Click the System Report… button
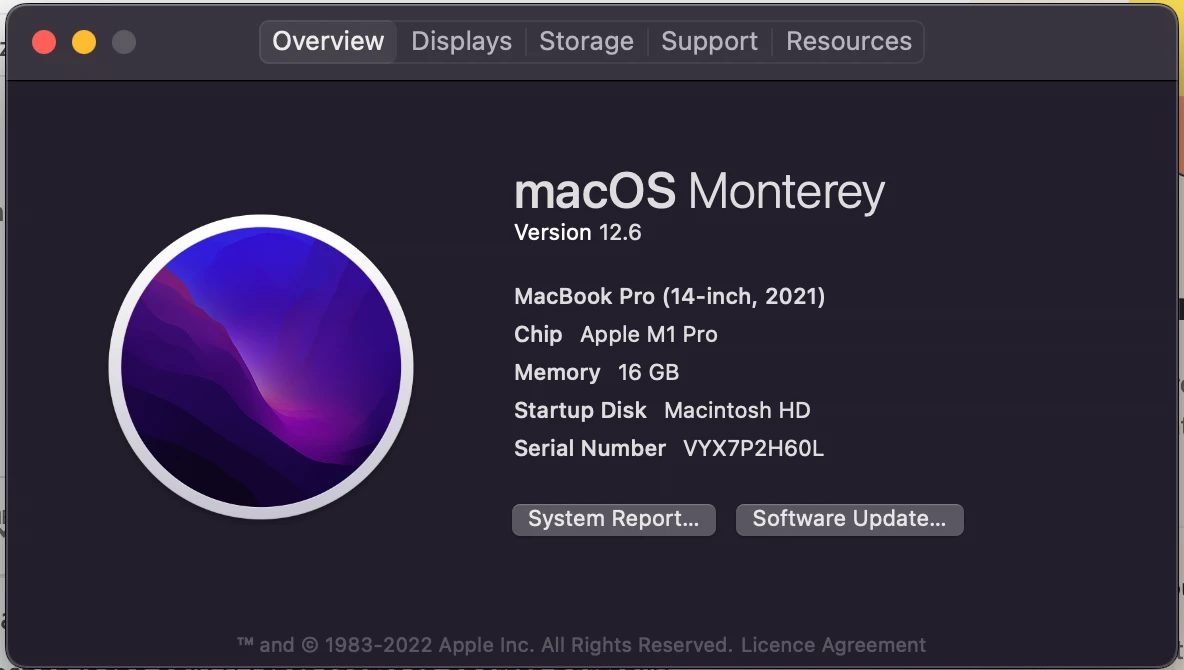The image size is (1184, 670). coord(613,520)
